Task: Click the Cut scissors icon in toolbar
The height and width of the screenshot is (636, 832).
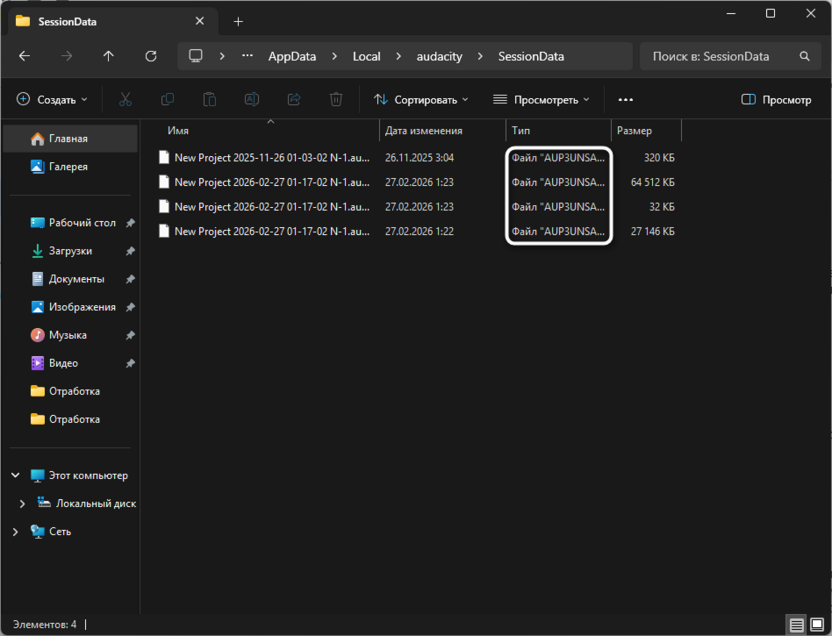Action: pyautogui.click(x=125, y=99)
